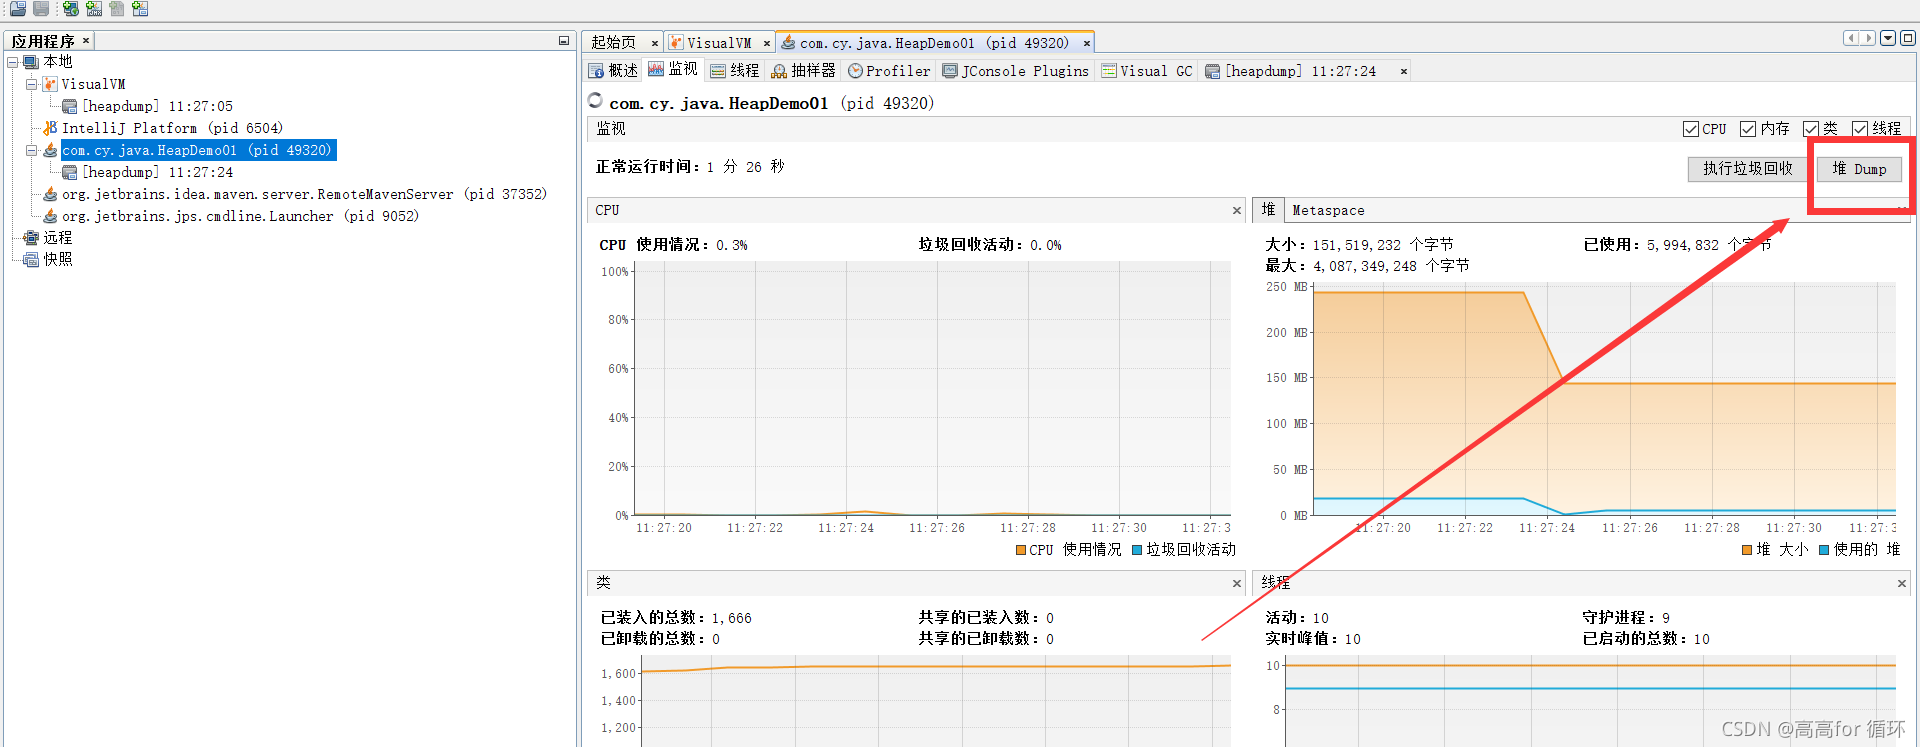This screenshot has width=1920, height=747.
Task: Click the RemoteMavenServer Java icon
Action: 50,194
